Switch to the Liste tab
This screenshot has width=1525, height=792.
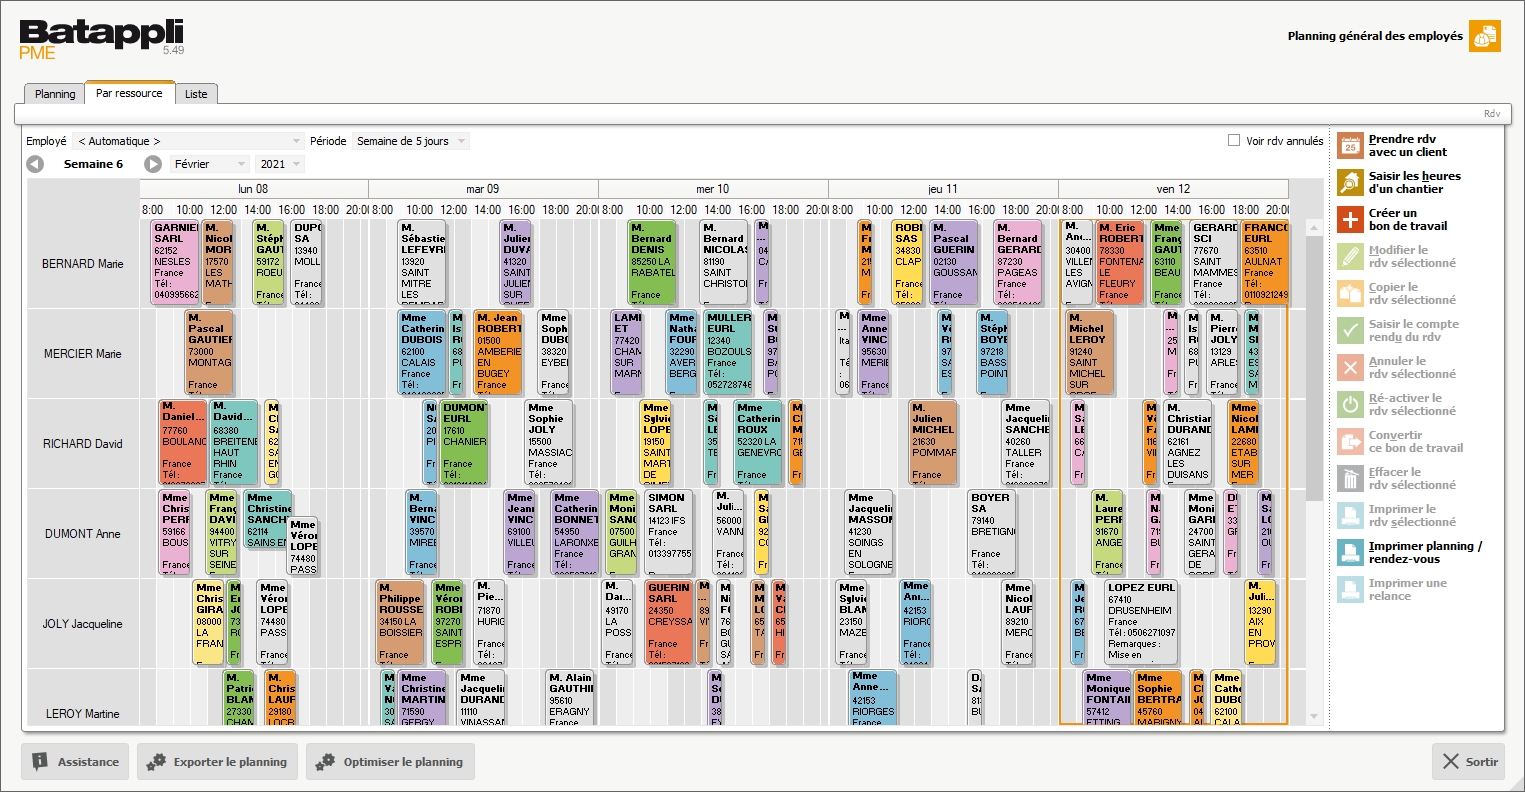point(196,93)
